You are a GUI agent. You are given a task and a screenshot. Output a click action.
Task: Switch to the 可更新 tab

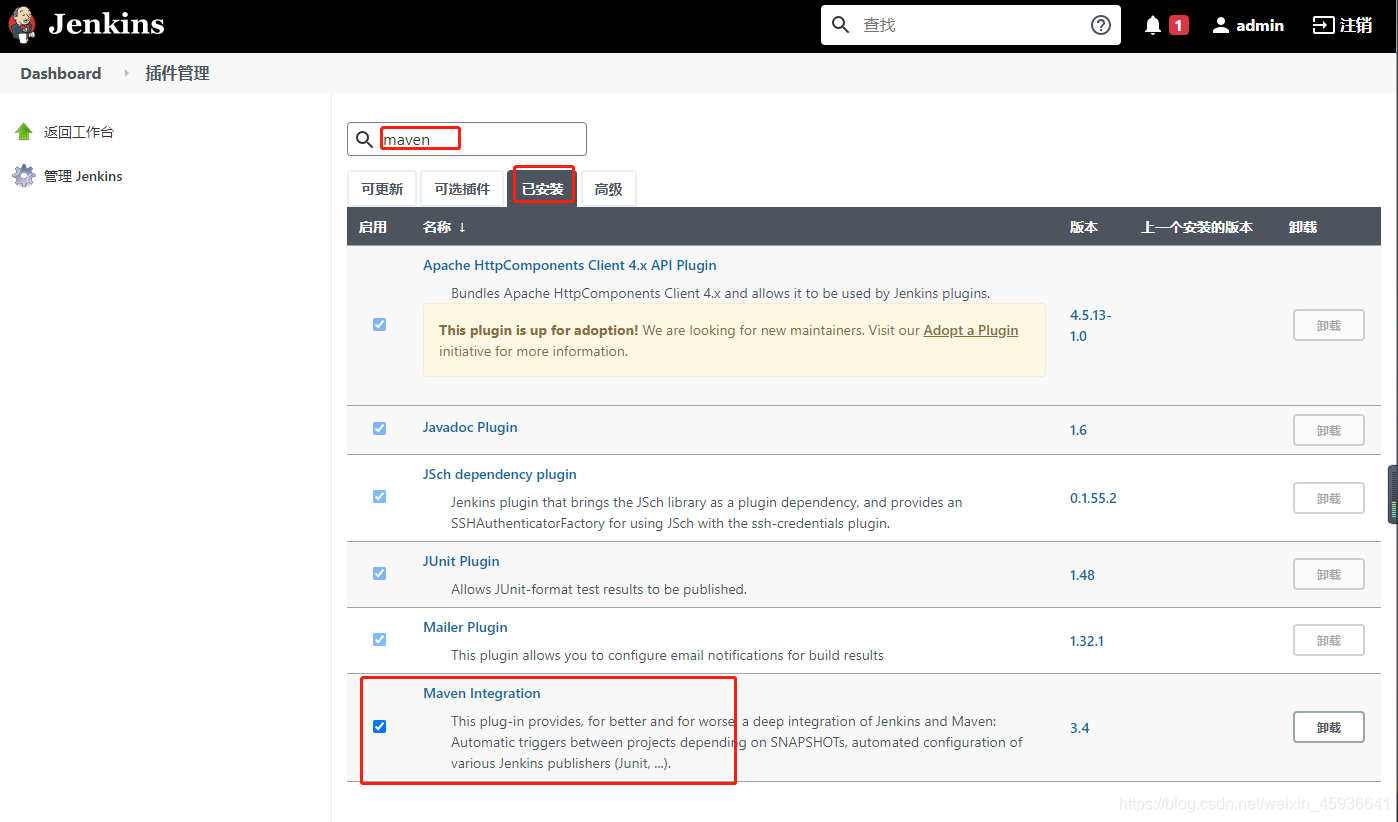click(x=382, y=189)
